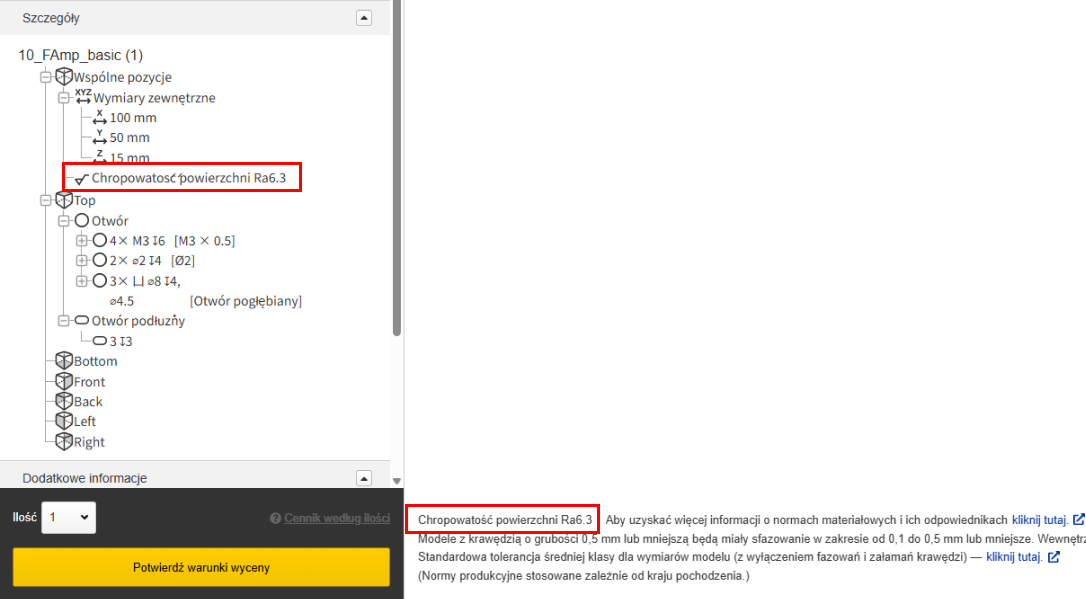Screen dimensions: 1086x599
Task: Click the XYZ icon beside Wymiary zewnętrzne
Action: [83, 98]
